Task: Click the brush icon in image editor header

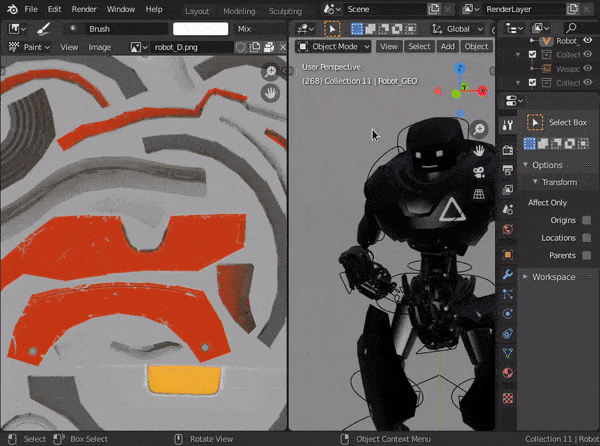Action: pyautogui.click(x=44, y=29)
